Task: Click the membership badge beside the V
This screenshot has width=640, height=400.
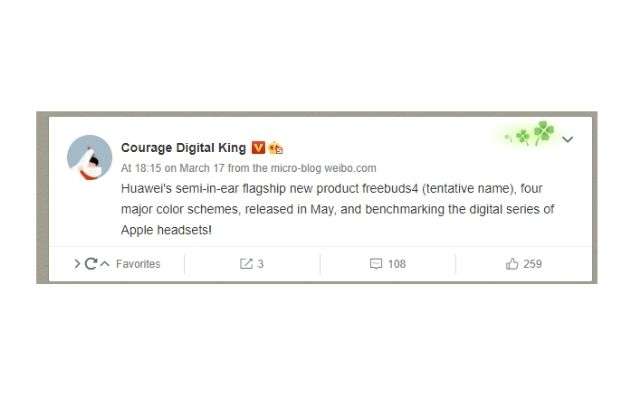Action: [x=276, y=148]
